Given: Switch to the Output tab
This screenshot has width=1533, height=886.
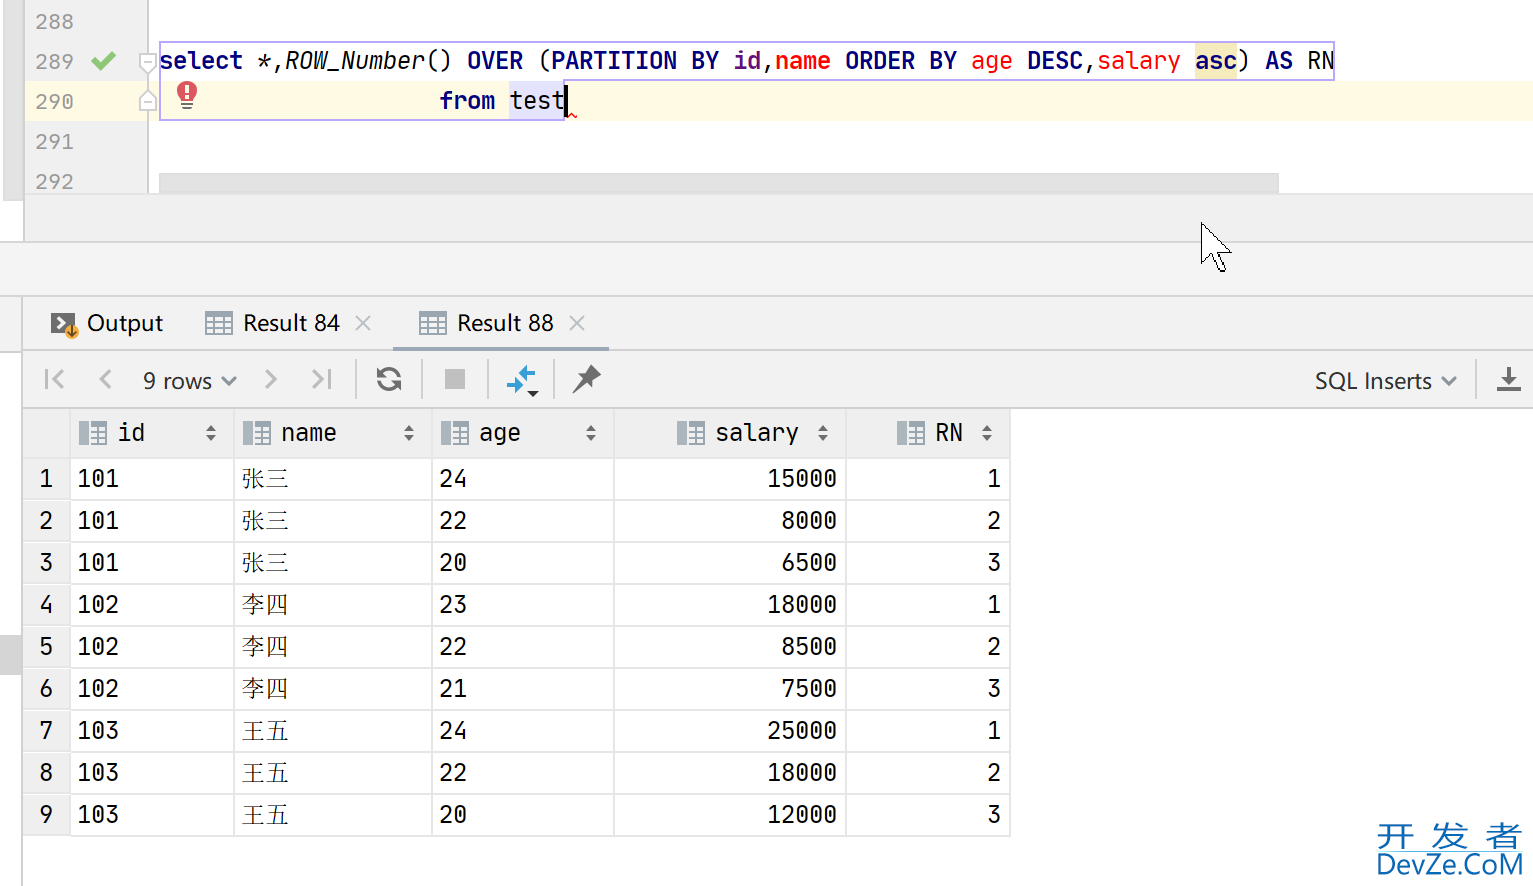Looking at the screenshot, I should click(x=107, y=324).
